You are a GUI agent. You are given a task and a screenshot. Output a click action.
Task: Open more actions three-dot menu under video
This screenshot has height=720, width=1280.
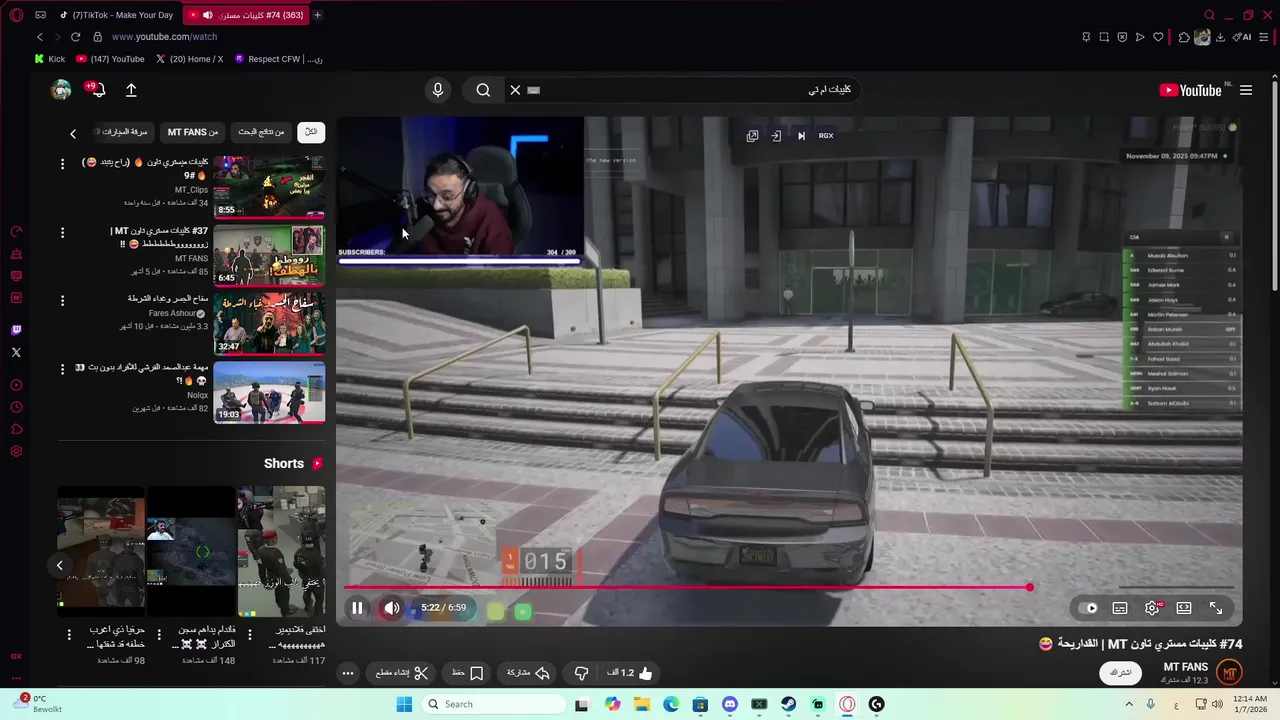pyautogui.click(x=347, y=673)
